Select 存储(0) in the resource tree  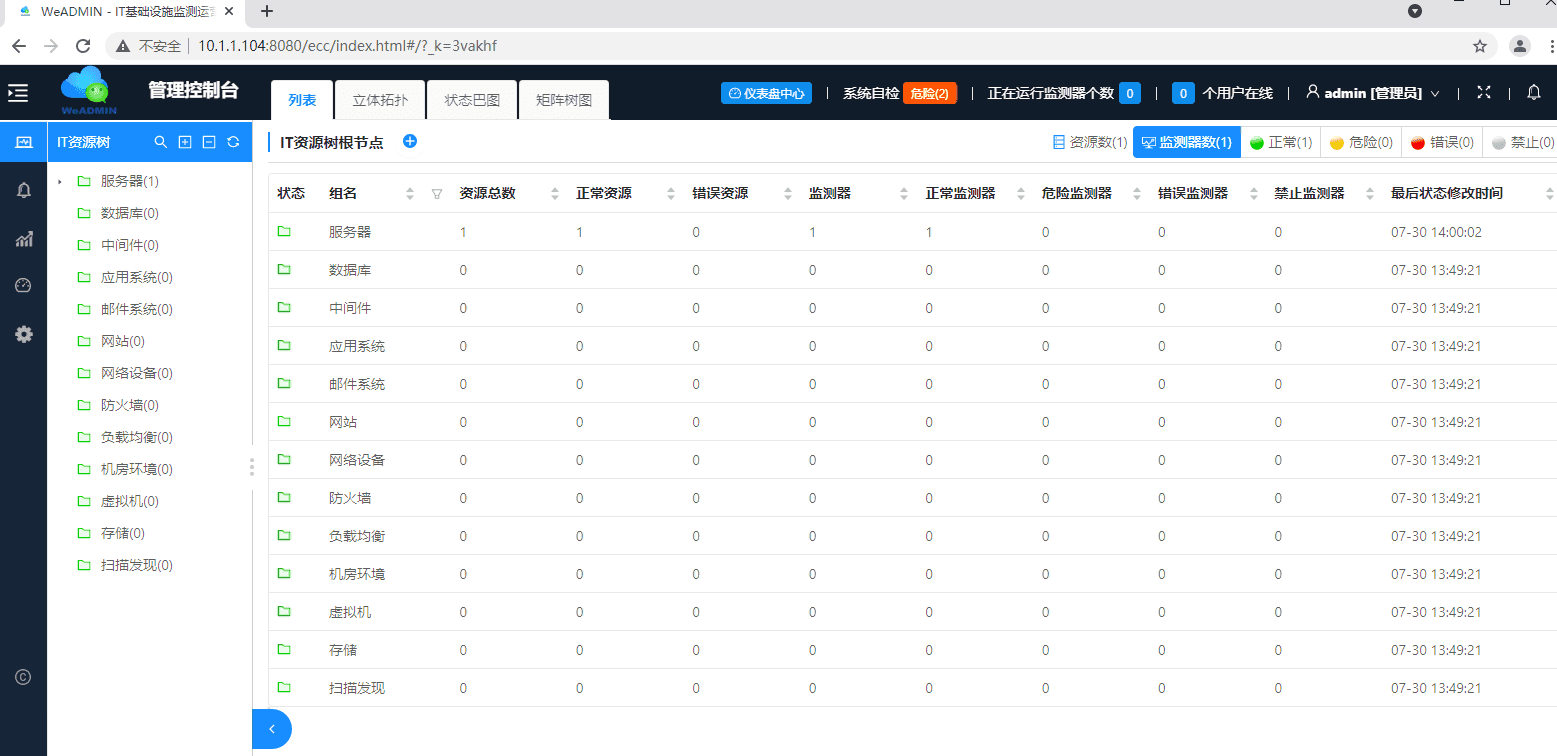coord(123,533)
